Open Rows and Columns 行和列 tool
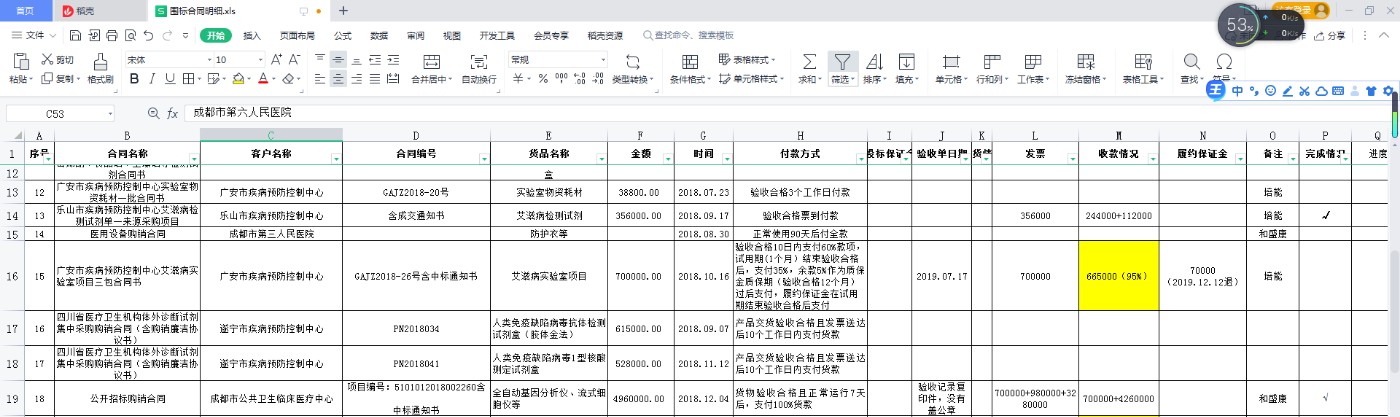The image size is (1400, 417). 992,68
